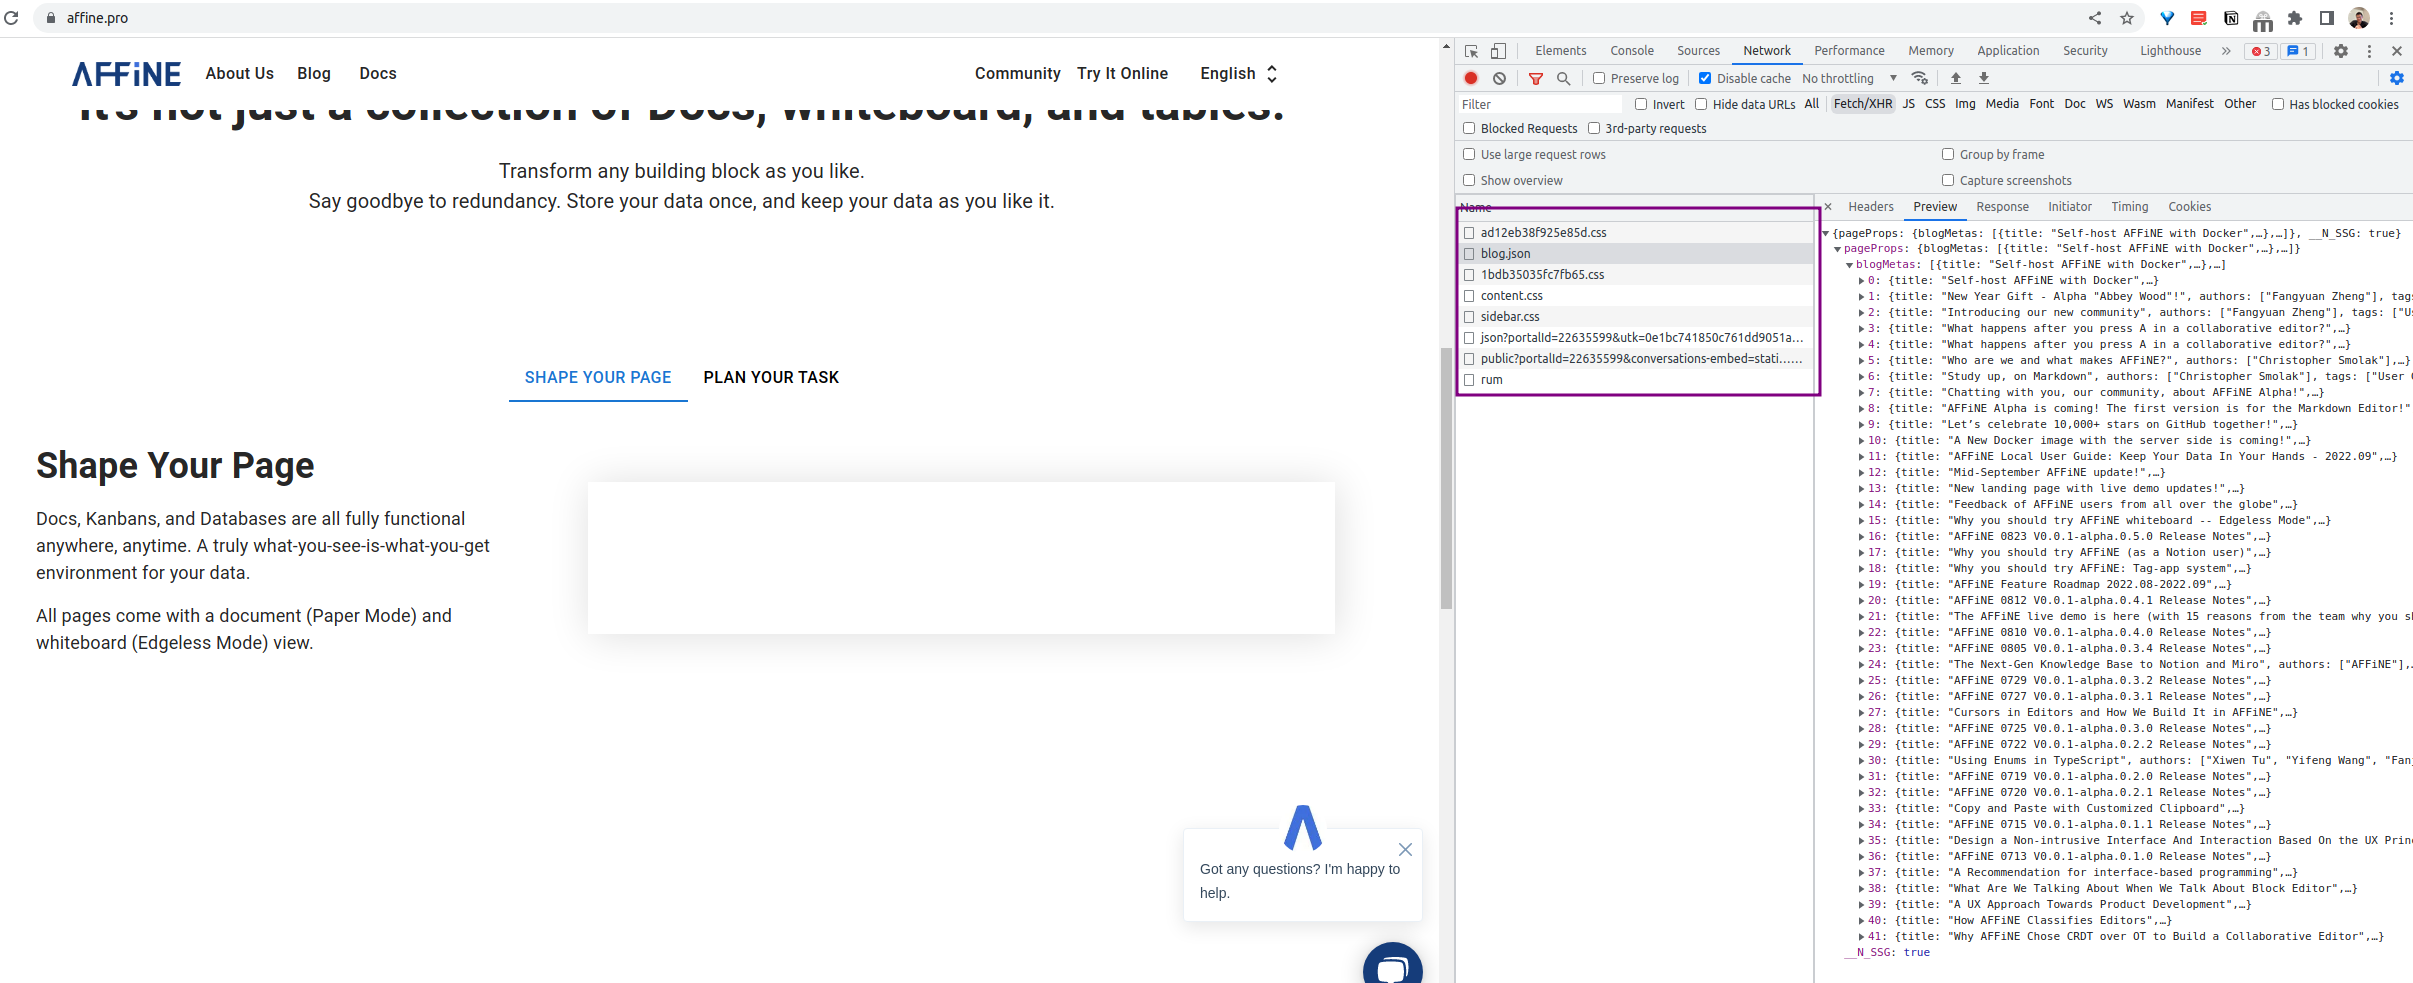Check Has blocked cookies checkbox
The width and height of the screenshot is (2413, 983).
[x=2278, y=104]
